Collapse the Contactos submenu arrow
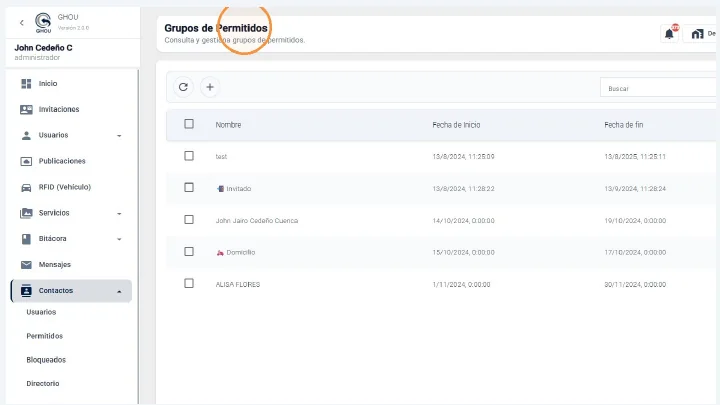Image resolution: width=720 pixels, height=405 pixels. click(119, 292)
